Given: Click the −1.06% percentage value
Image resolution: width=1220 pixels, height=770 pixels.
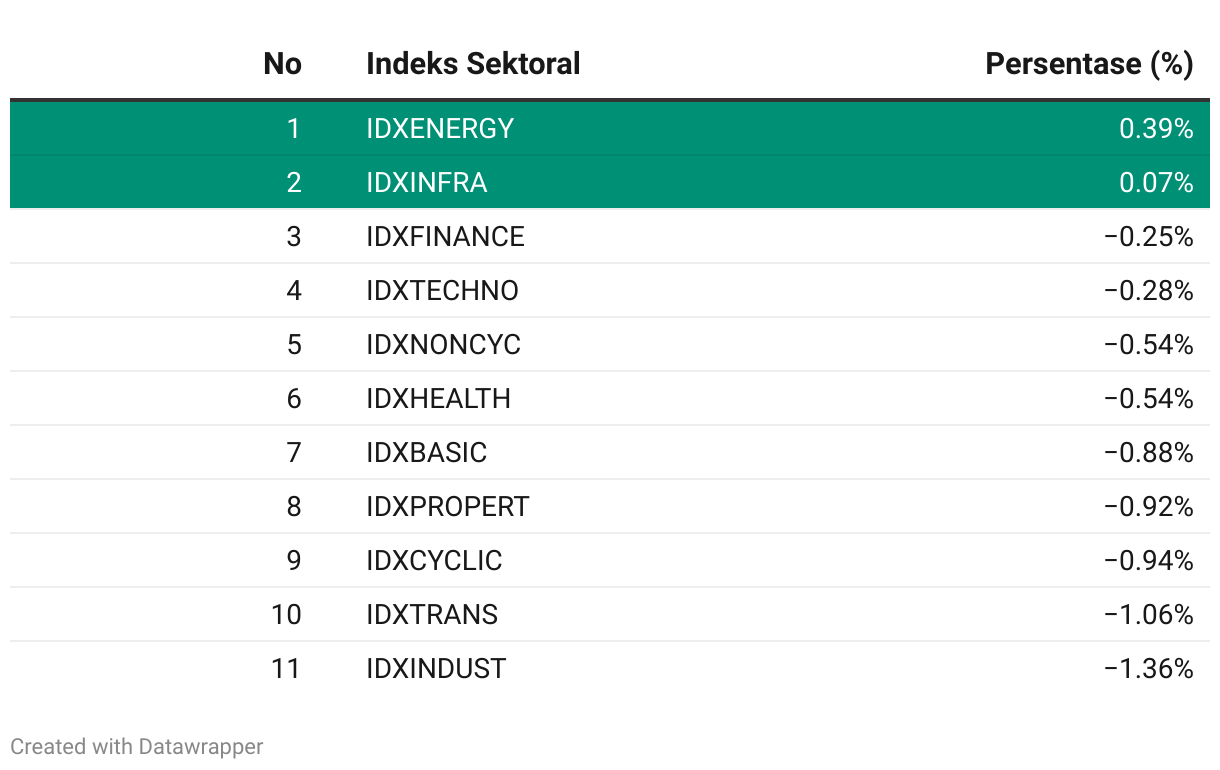Looking at the screenshot, I should coord(1149,615).
